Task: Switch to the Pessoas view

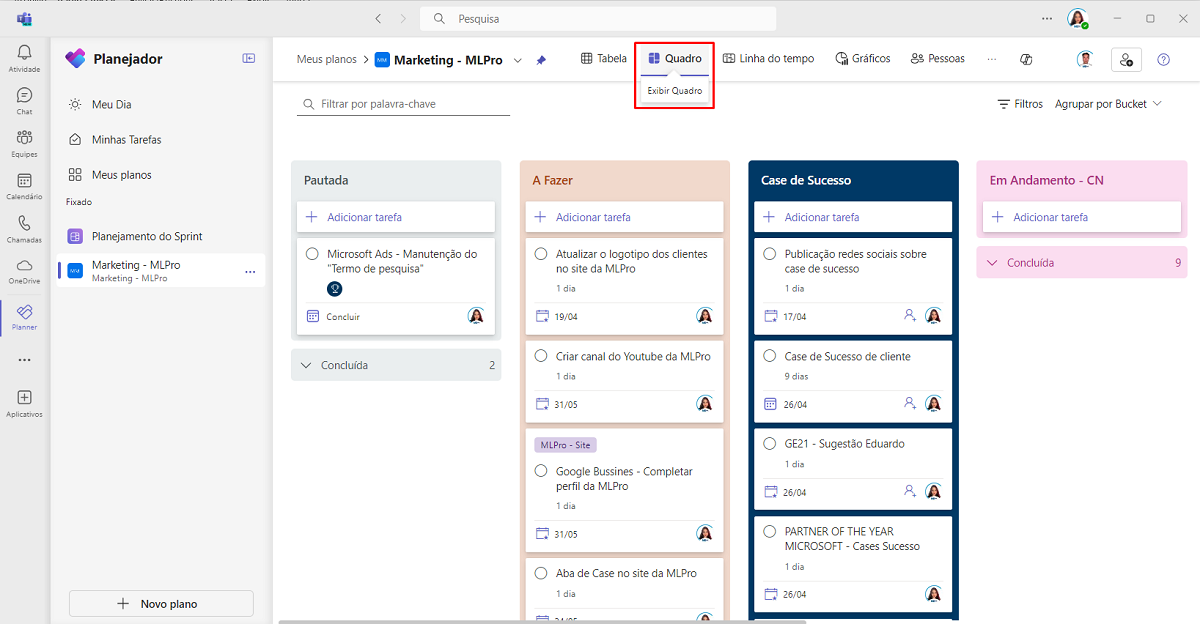Action: [x=938, y=59]
